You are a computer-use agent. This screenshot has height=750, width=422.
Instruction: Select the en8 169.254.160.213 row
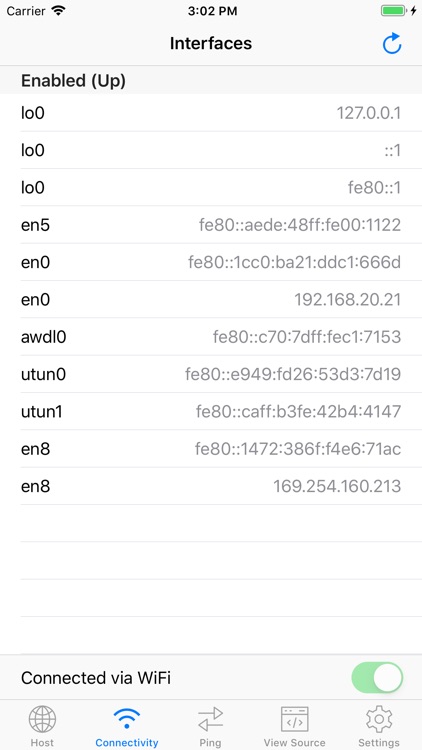coord(211,486)
